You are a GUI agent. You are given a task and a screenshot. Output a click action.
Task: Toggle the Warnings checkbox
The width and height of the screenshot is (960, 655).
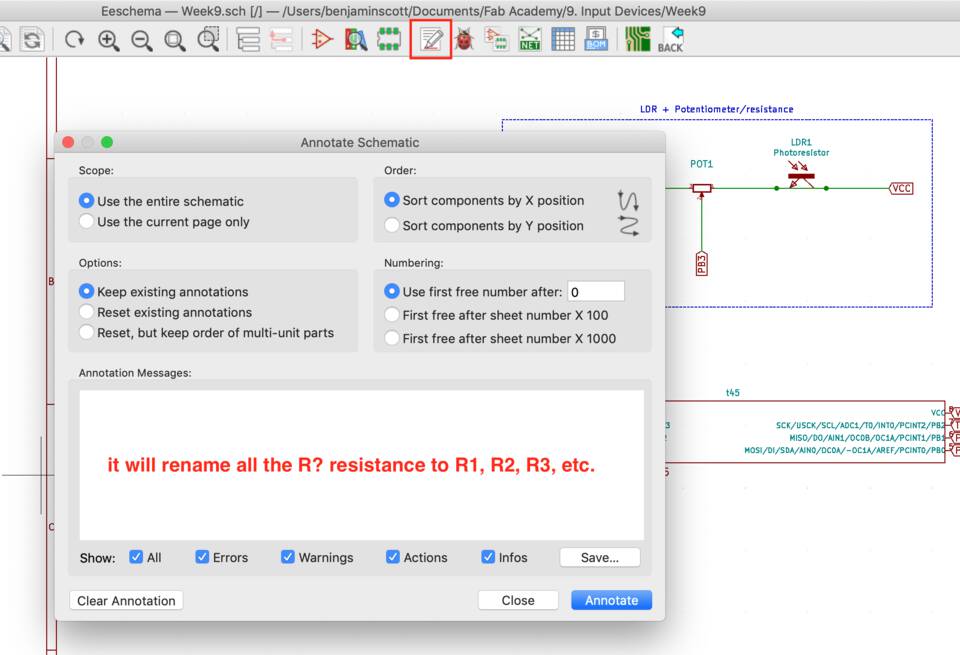[288, 557]
